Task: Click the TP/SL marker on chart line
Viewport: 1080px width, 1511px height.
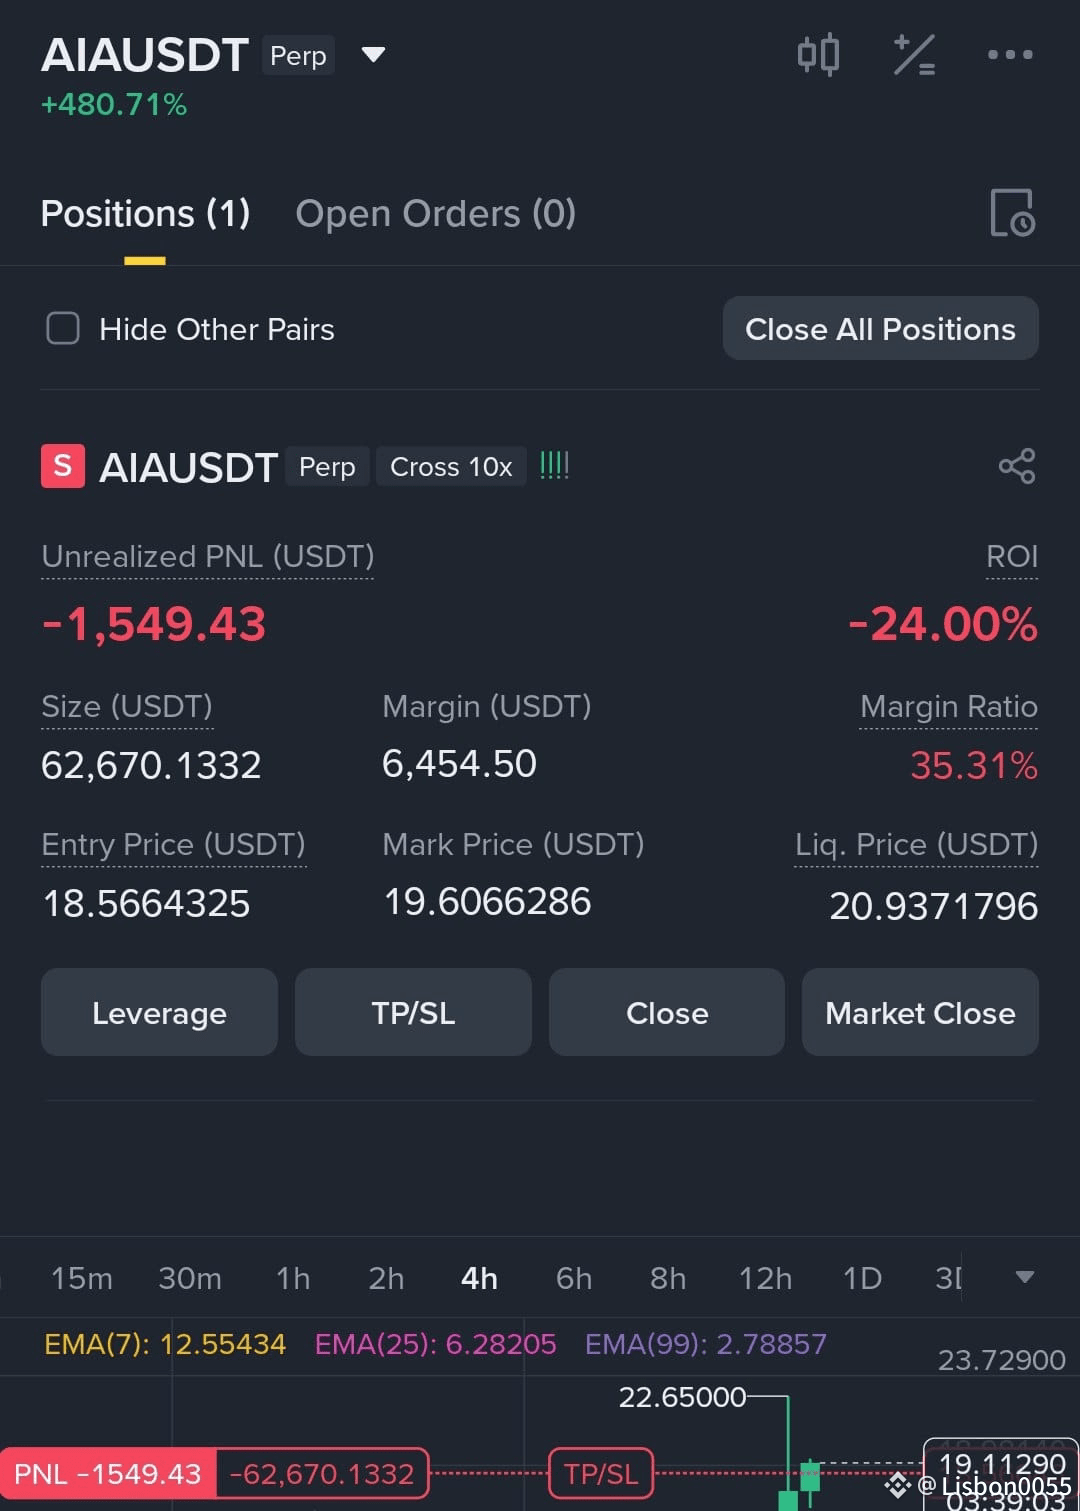Action: click(601, 1473)
